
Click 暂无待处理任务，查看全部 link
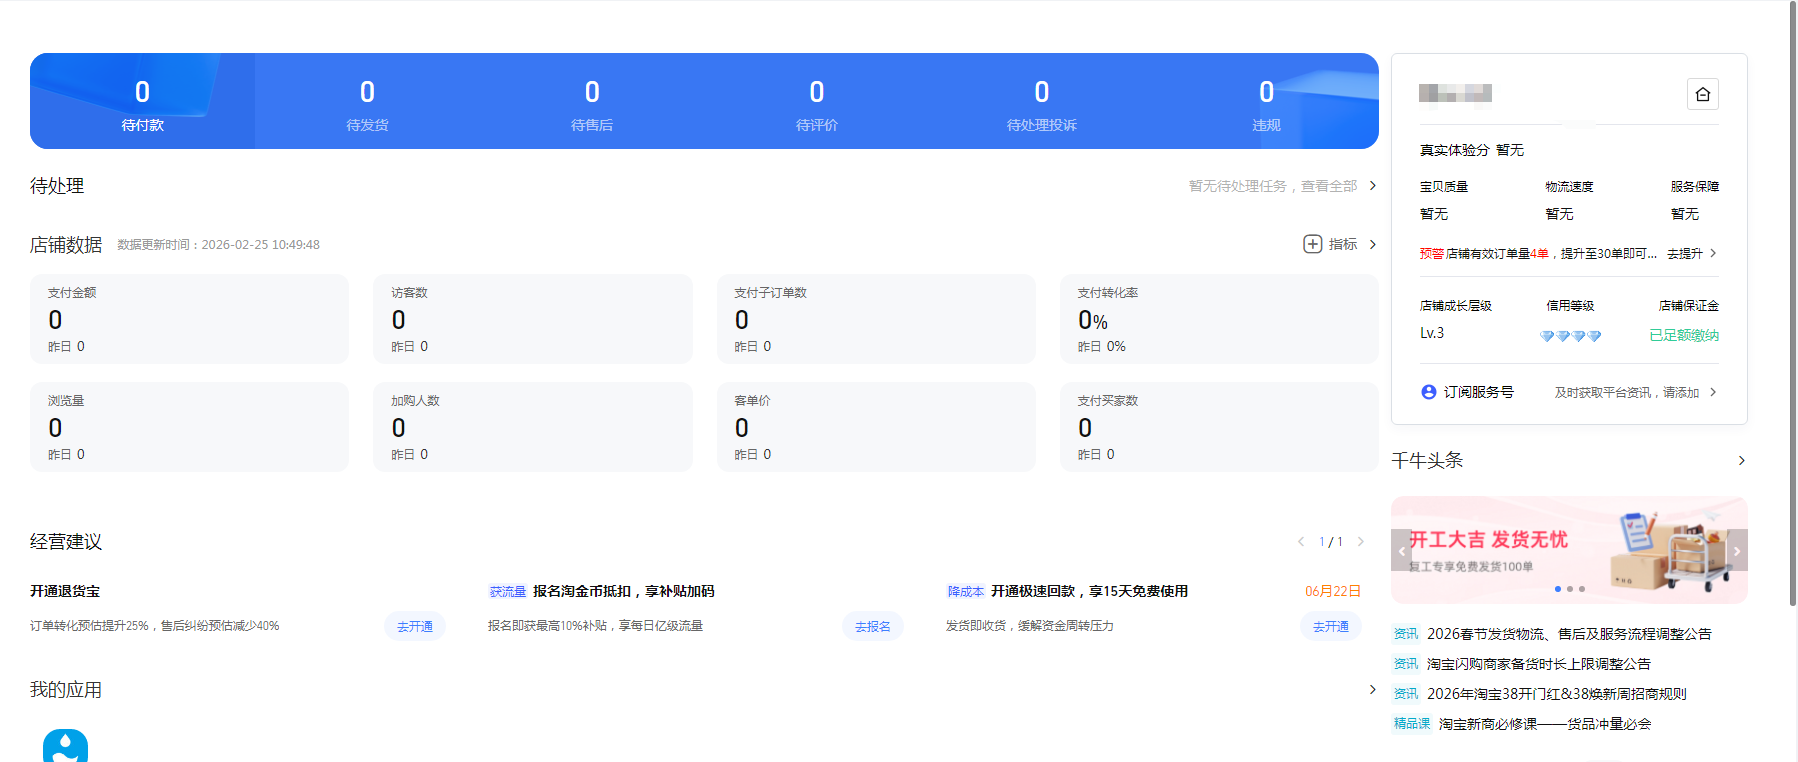(x=1273, y=186)
